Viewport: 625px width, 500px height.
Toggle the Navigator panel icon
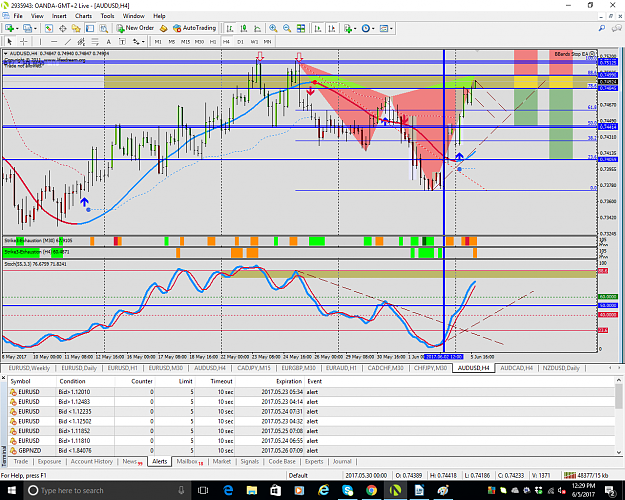click(76, 28)
